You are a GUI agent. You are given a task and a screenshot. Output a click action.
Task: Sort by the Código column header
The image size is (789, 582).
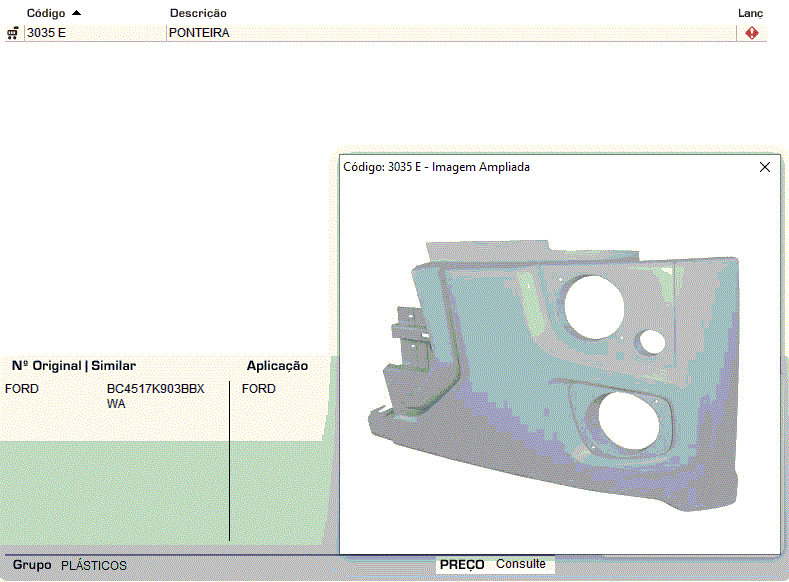(x=45, y=13)
